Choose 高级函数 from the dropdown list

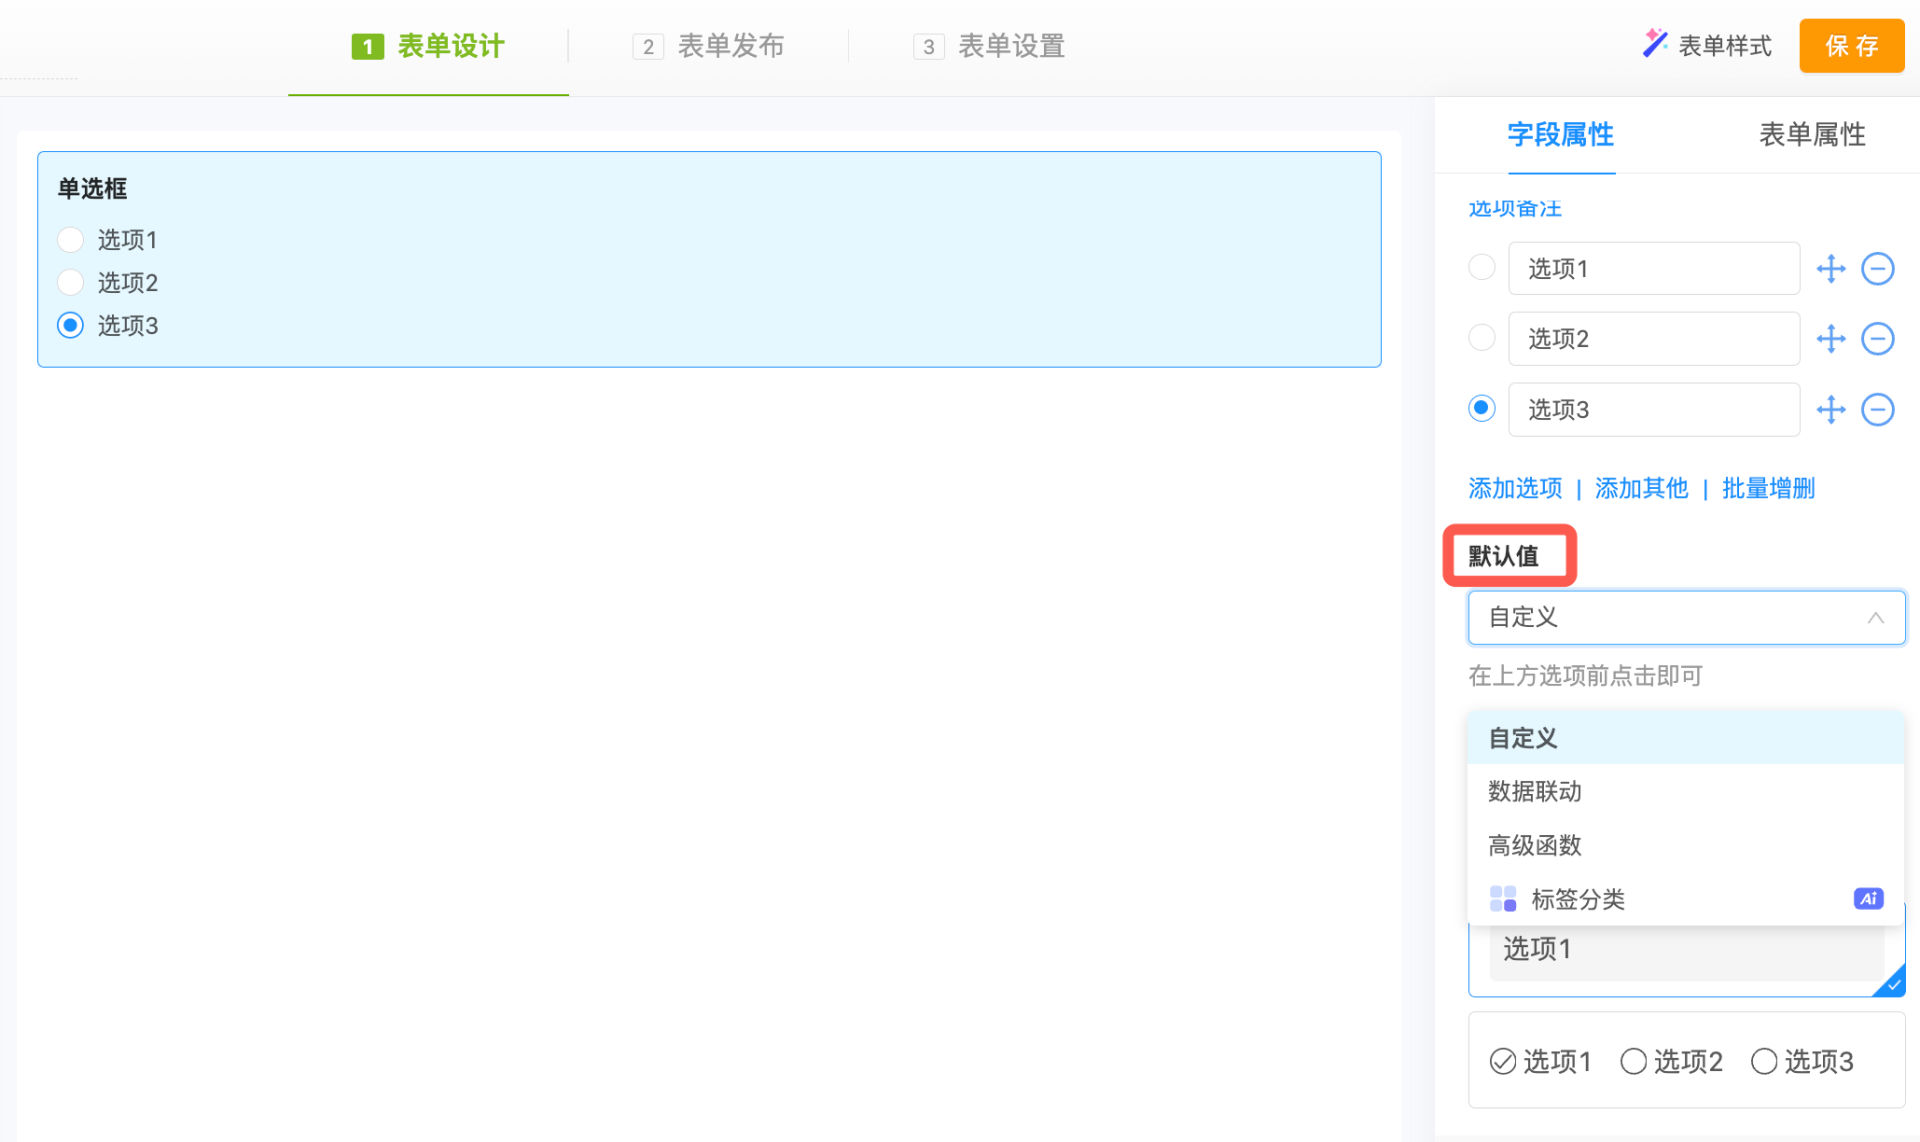coord(1535,846)
